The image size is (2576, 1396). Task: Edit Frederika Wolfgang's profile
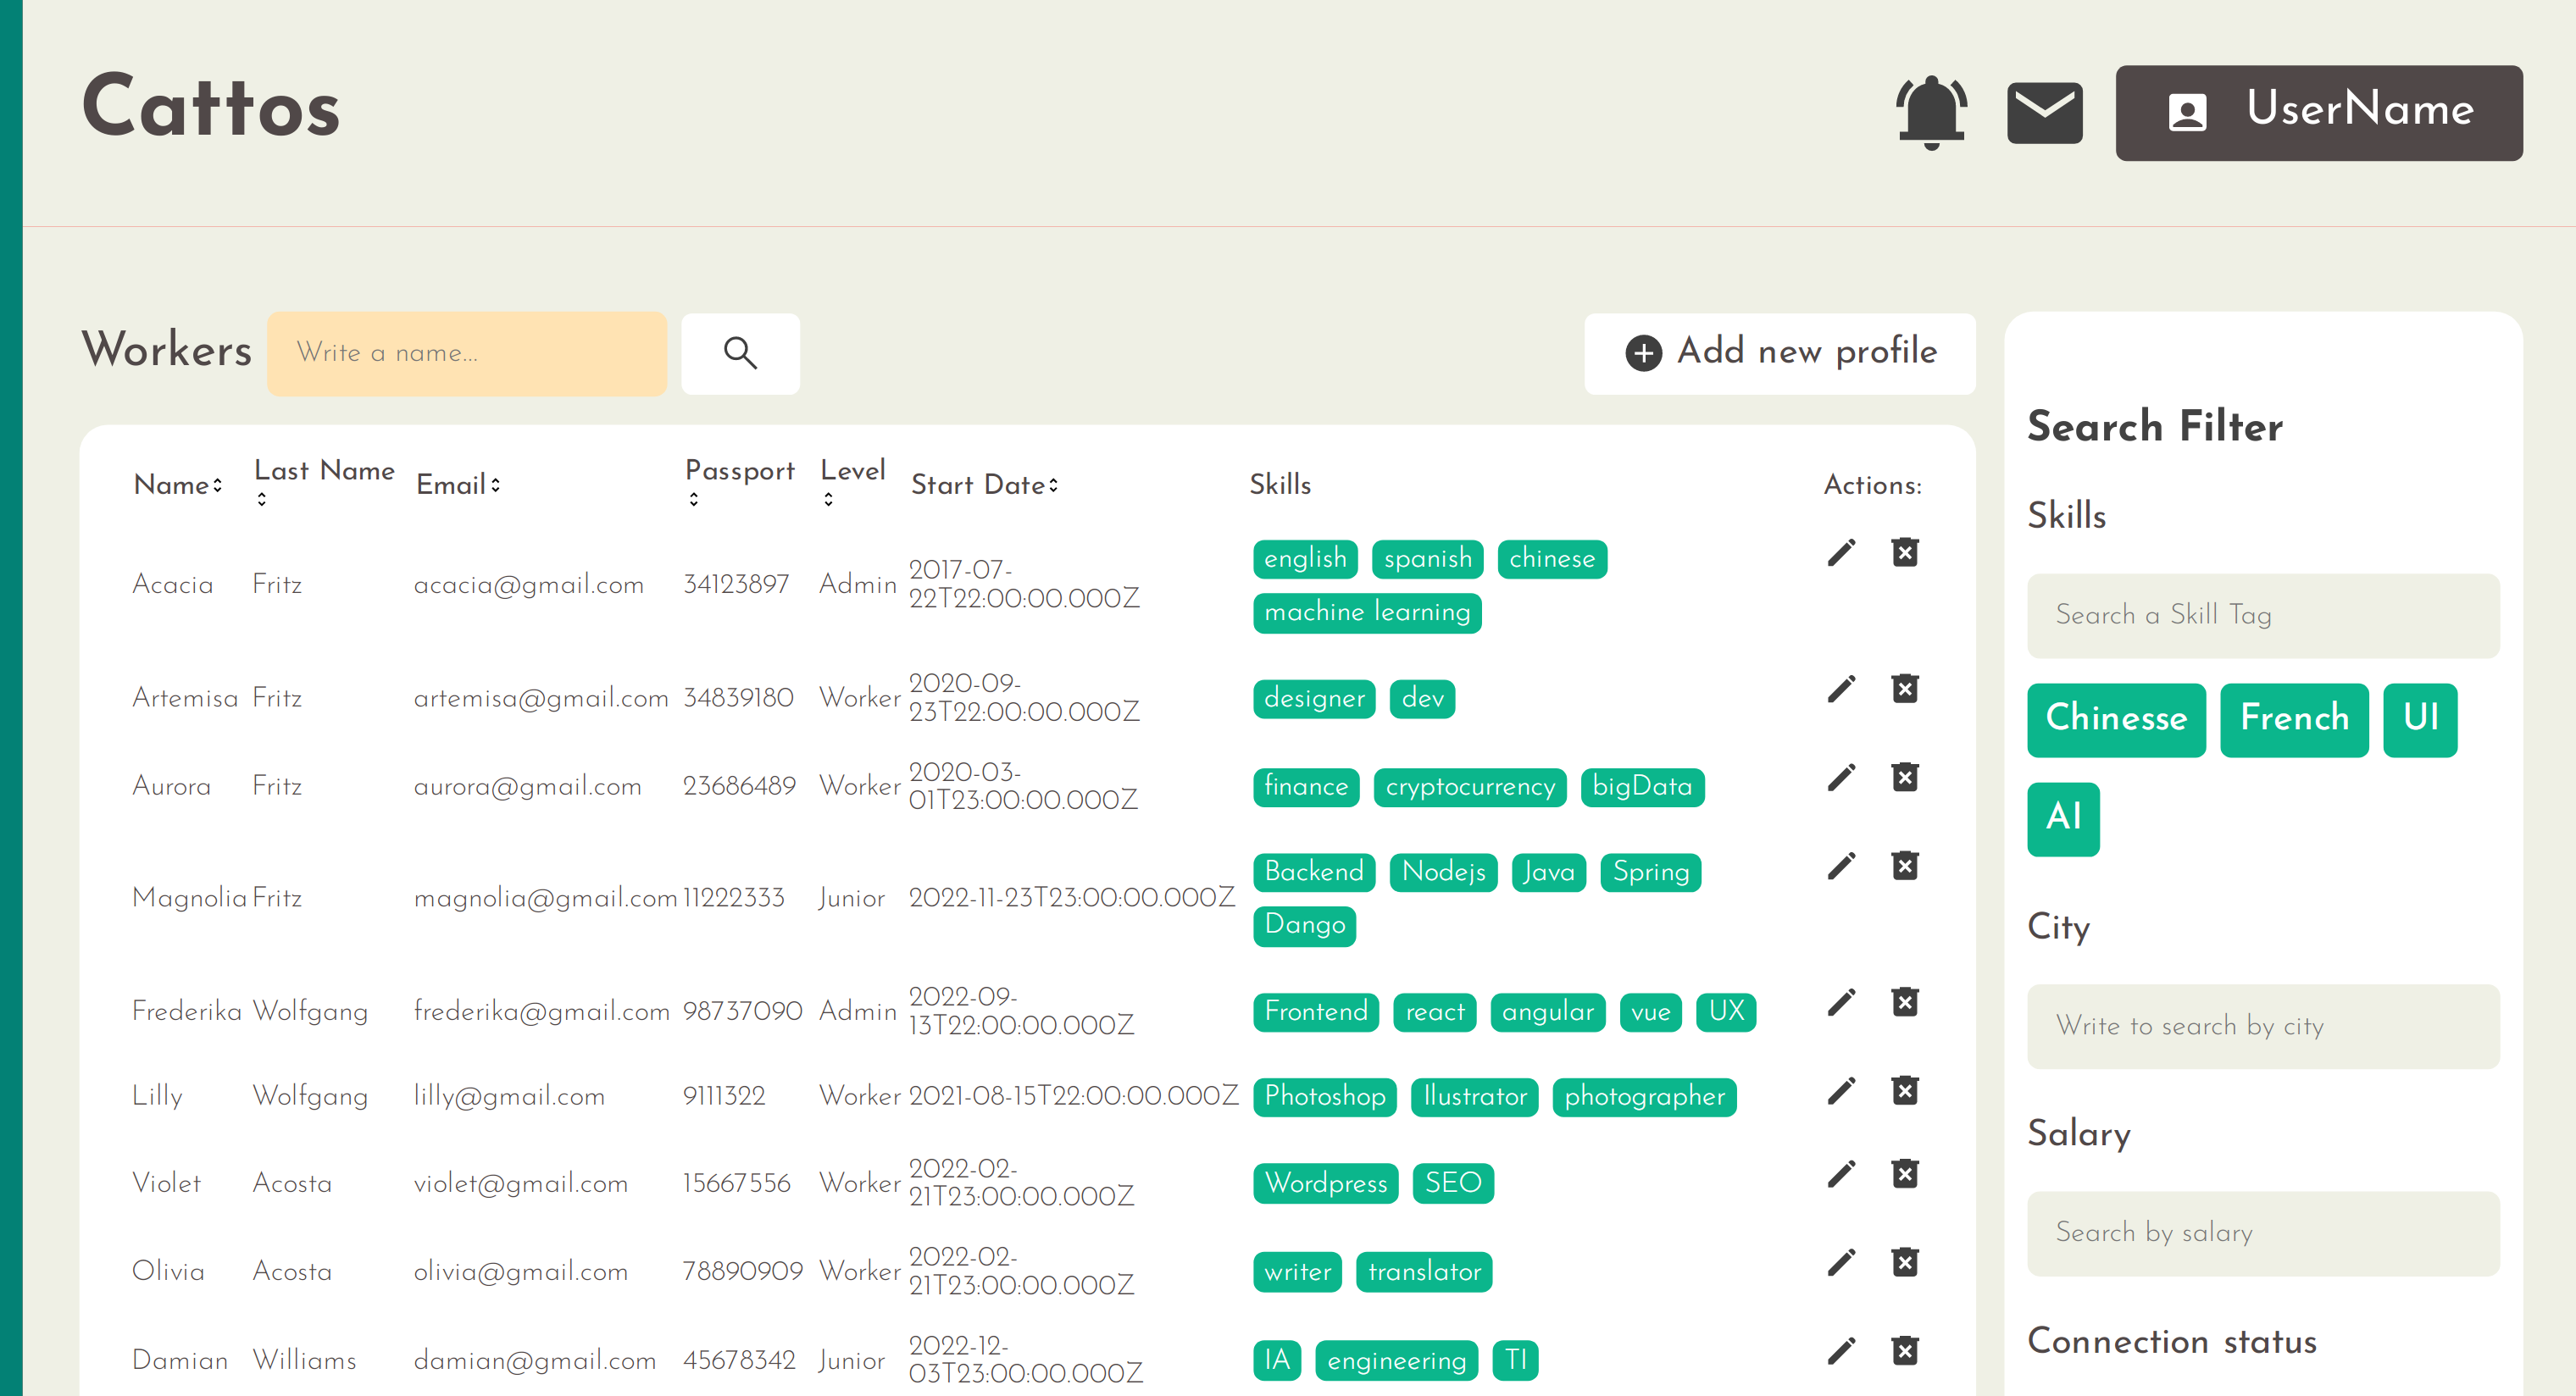tap(1841, 1002)
